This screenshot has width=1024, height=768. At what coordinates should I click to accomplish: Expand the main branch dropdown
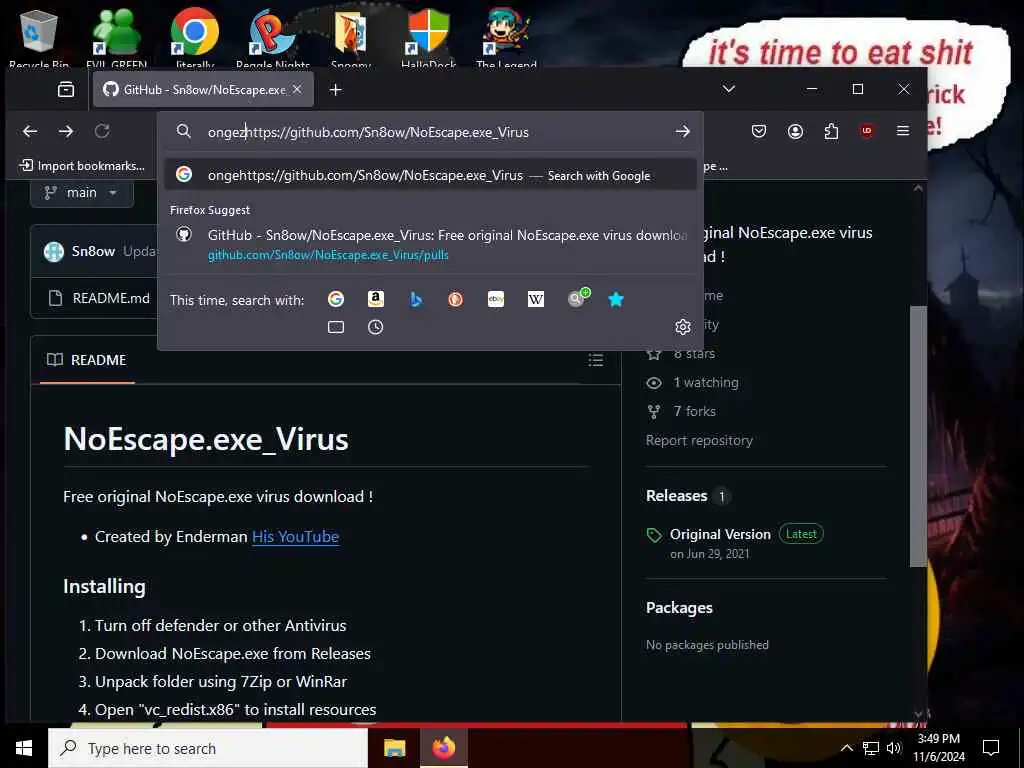(x=82, y=193)
